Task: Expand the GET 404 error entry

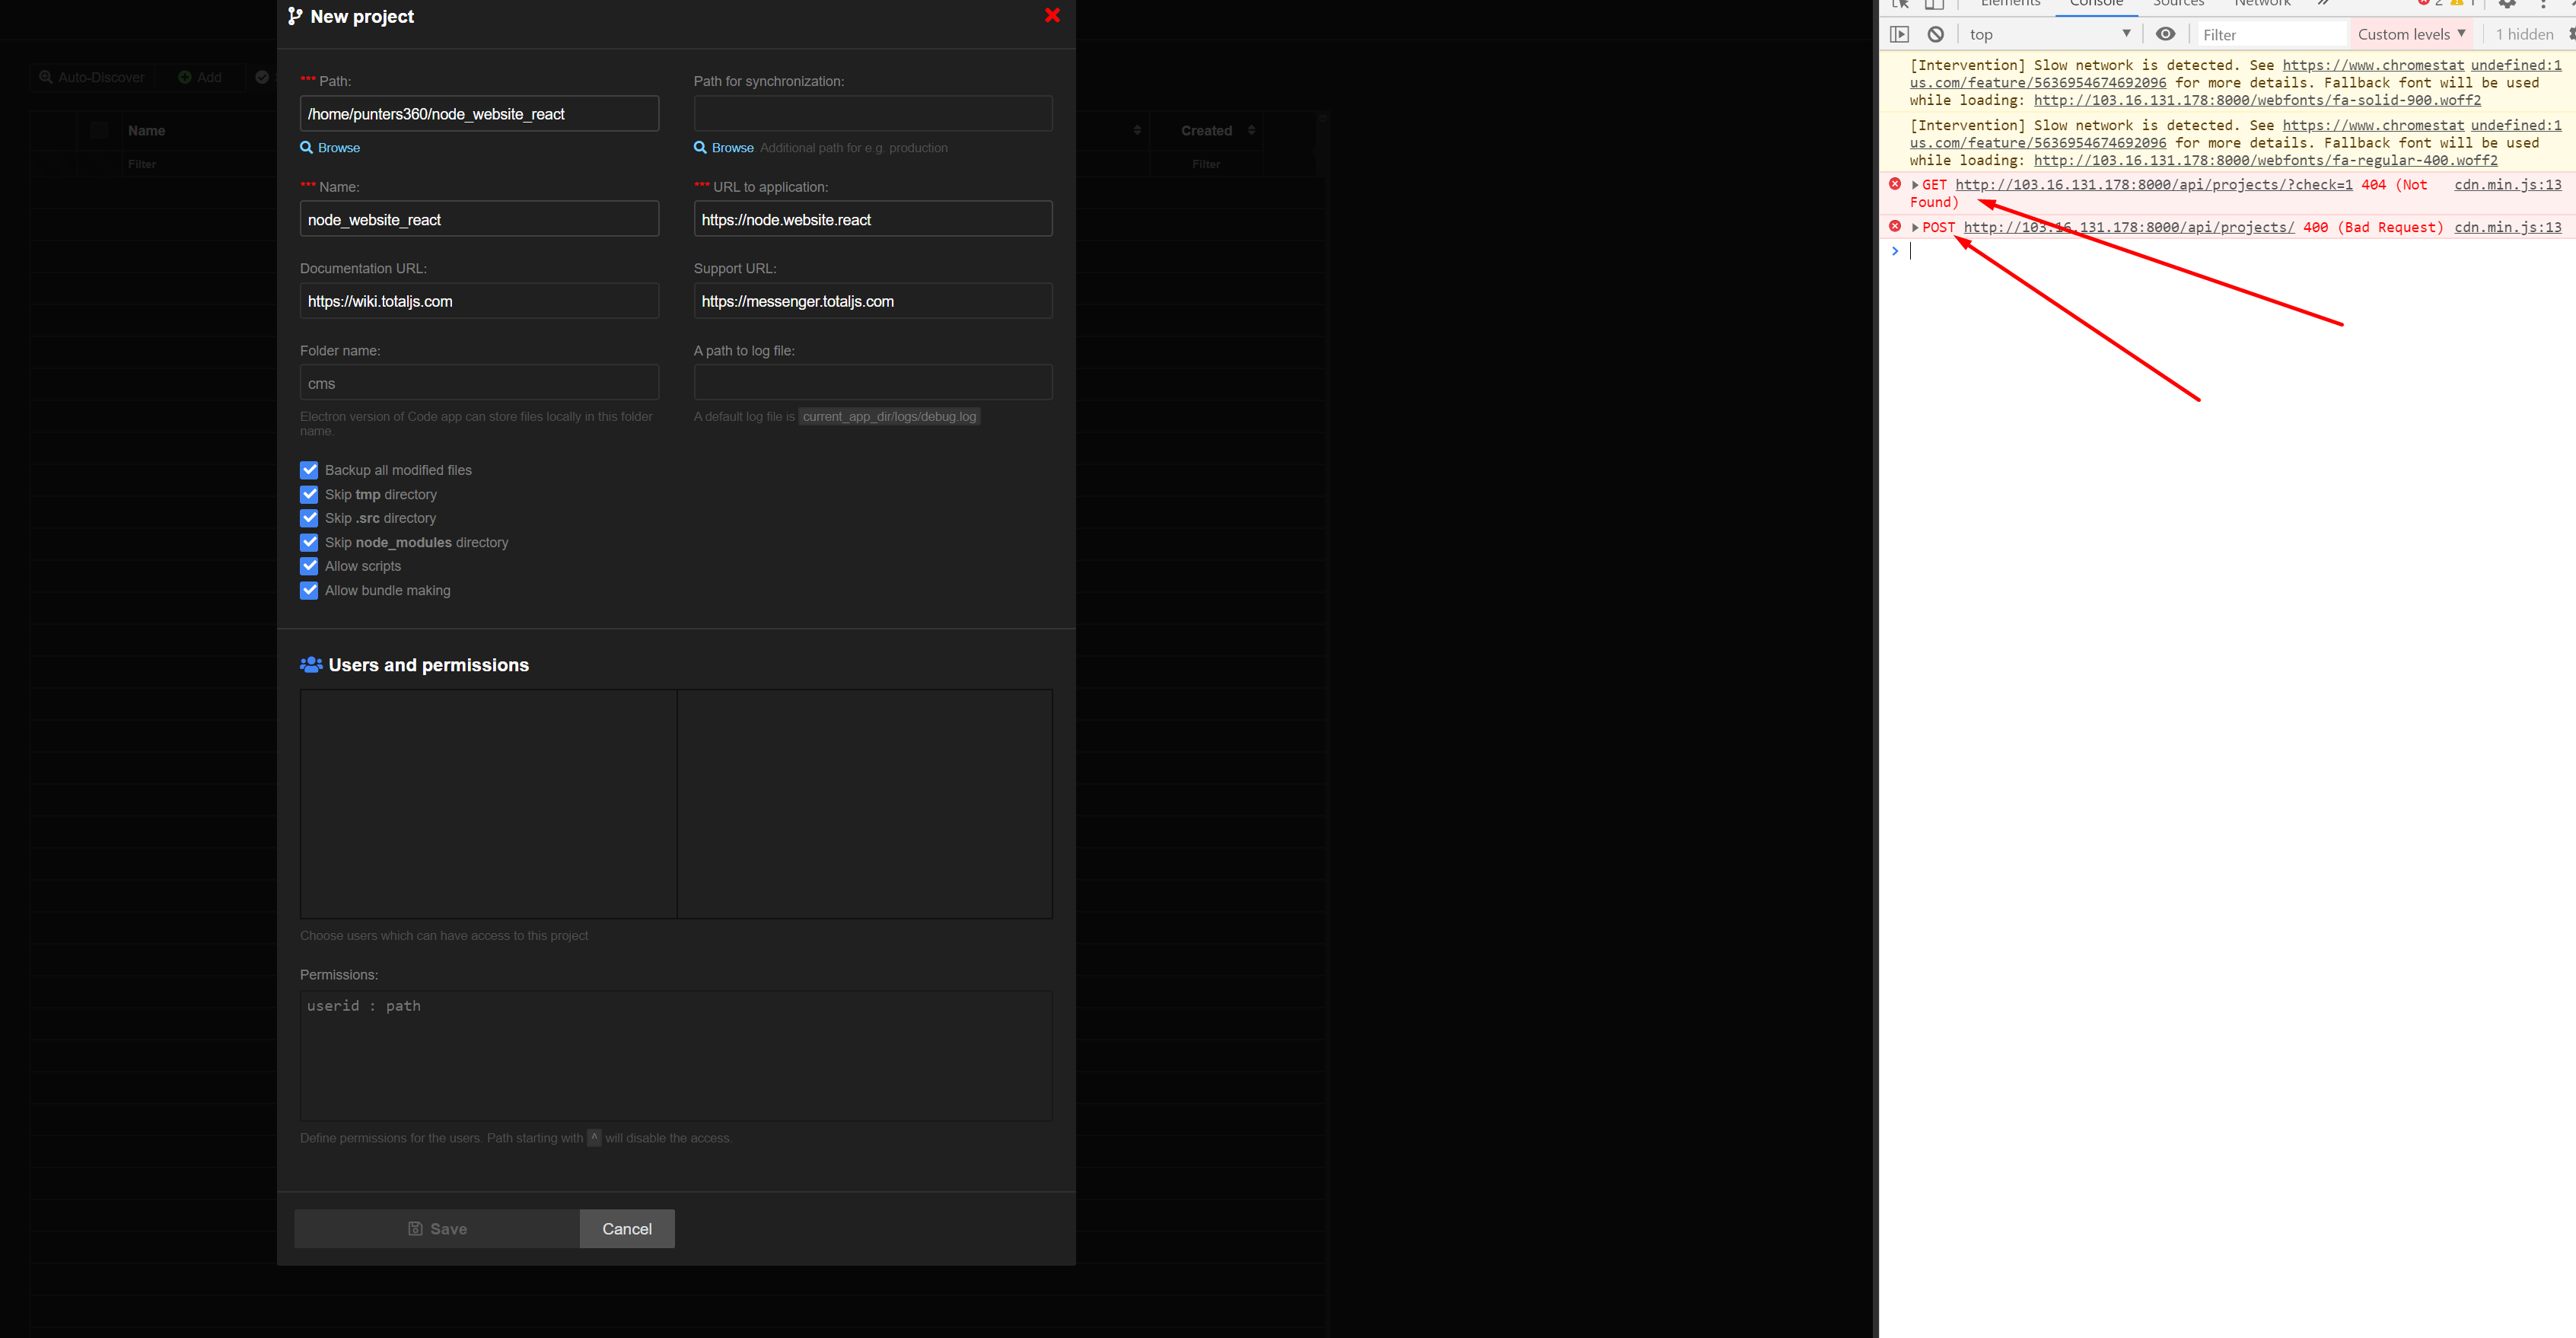Action: tap(1915, 185)
